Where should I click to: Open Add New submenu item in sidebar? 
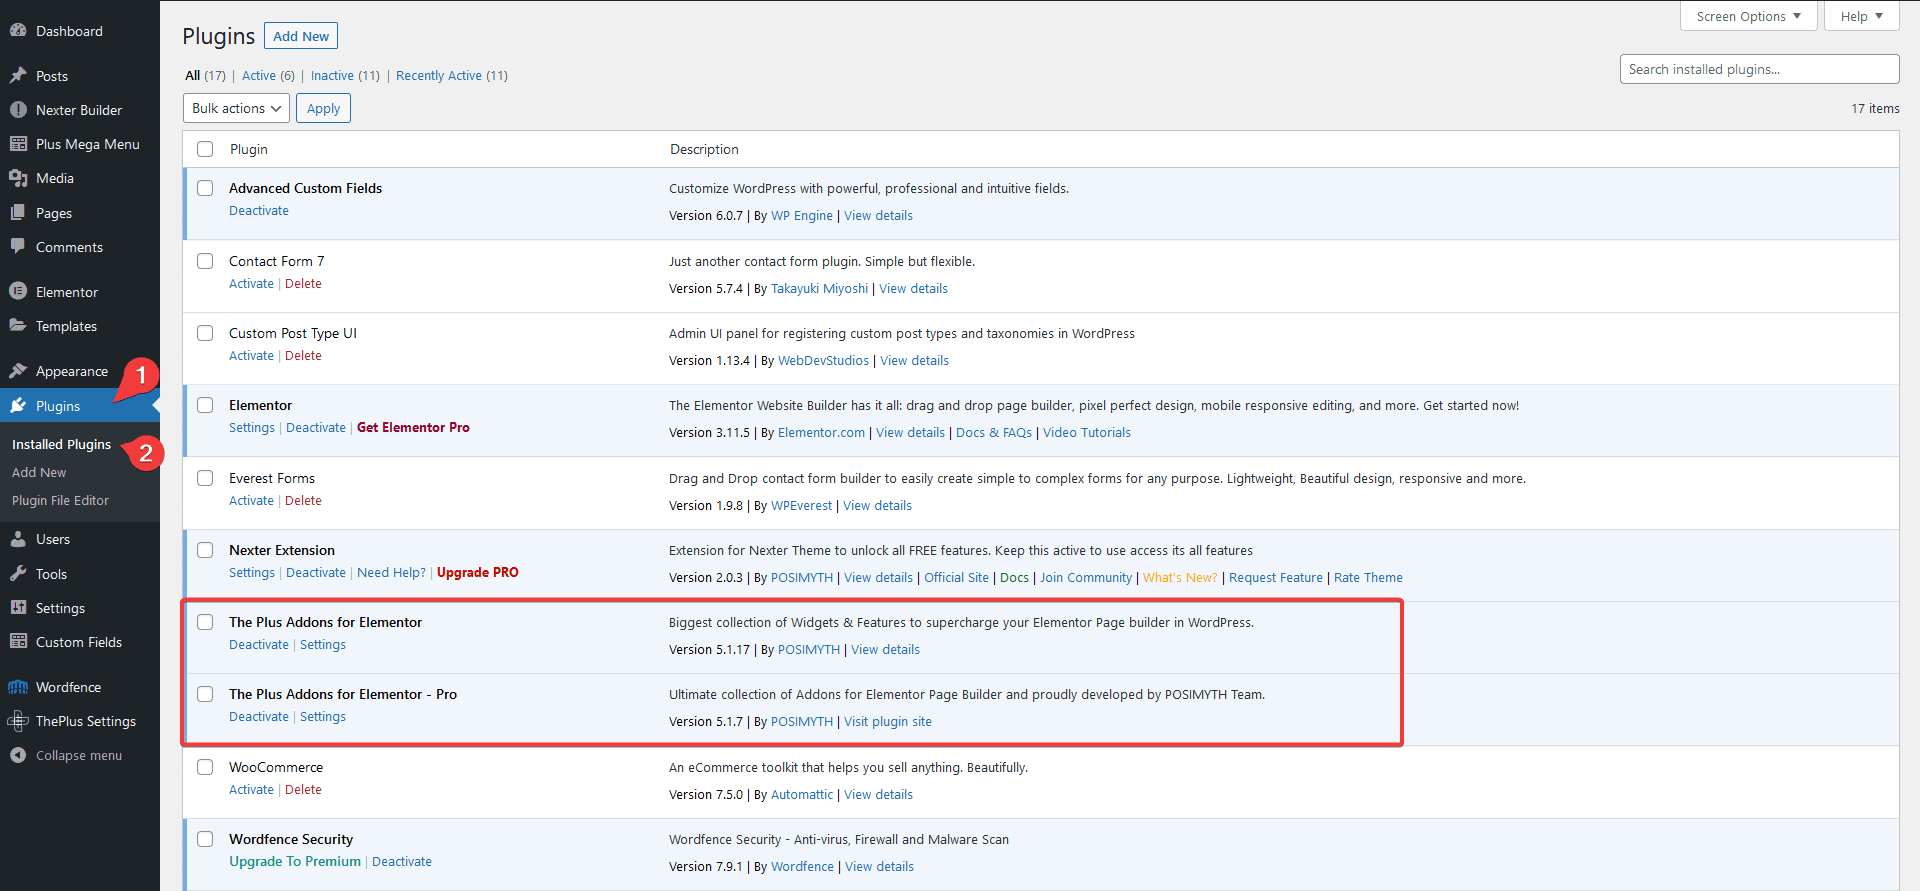click(x=39, y=472)
